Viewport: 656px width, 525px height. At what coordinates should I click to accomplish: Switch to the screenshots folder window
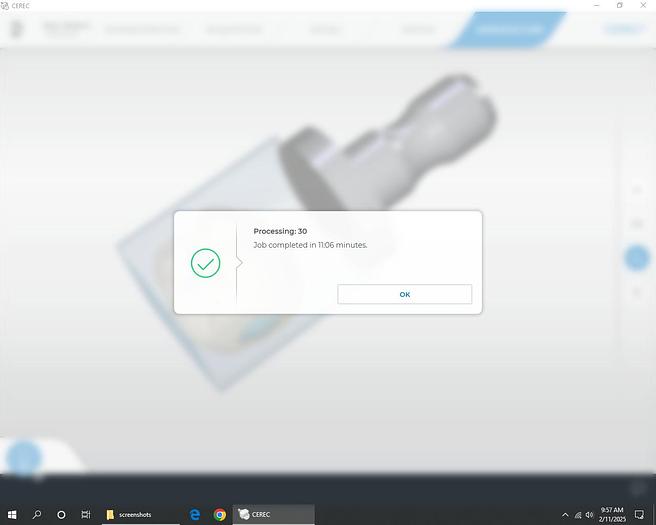tap(141, 515)
